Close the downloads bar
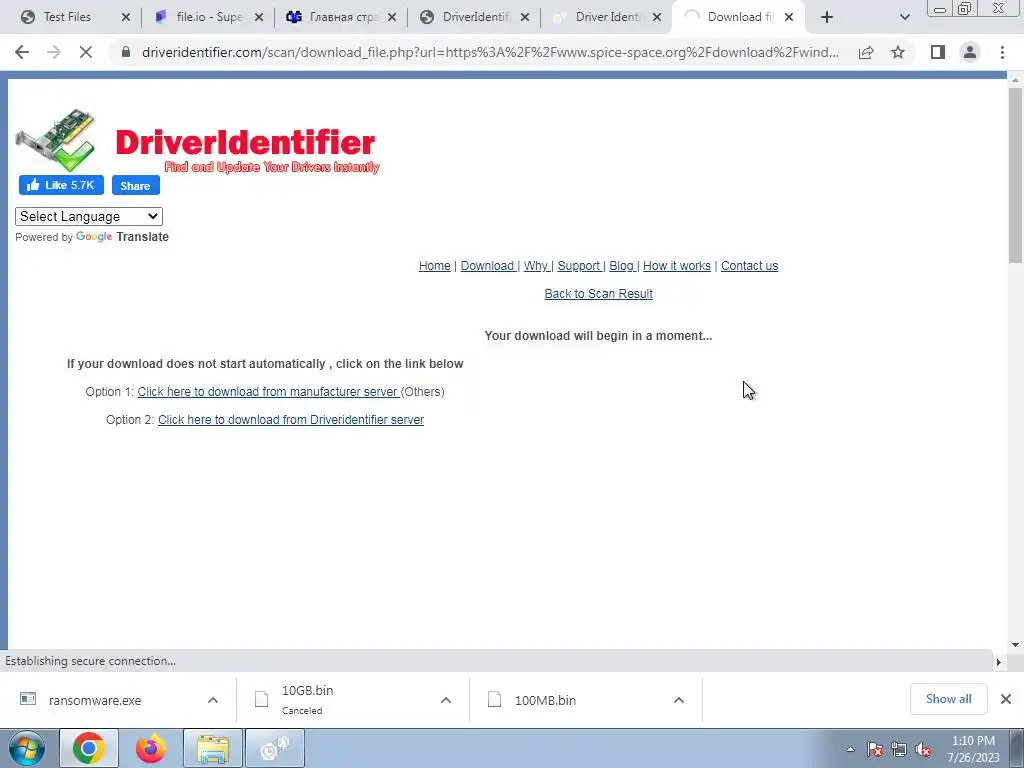1024x768 pixels. pos(1006,699)
